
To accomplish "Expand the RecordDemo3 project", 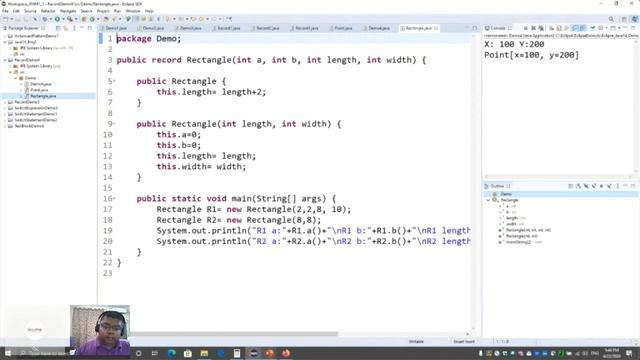I will pos(5,102).
